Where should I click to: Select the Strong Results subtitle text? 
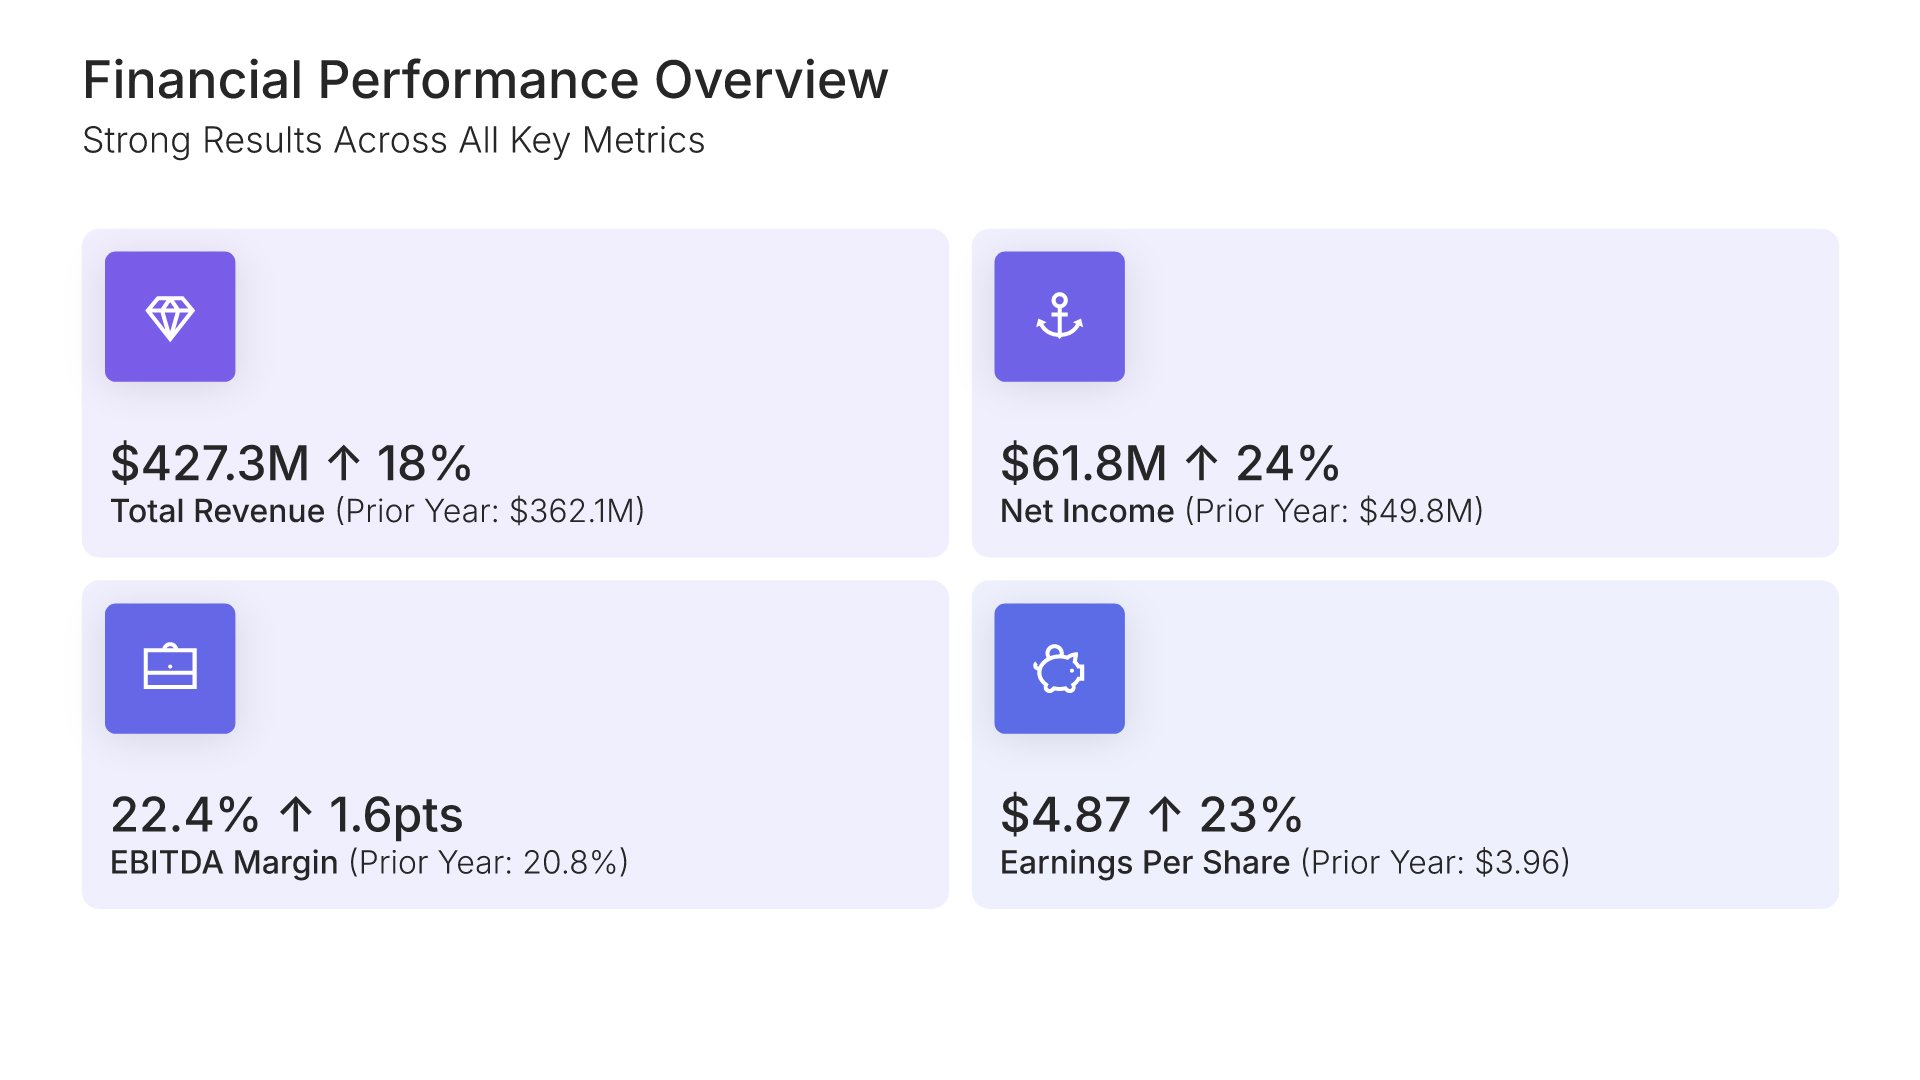click(x=393, y=141)
